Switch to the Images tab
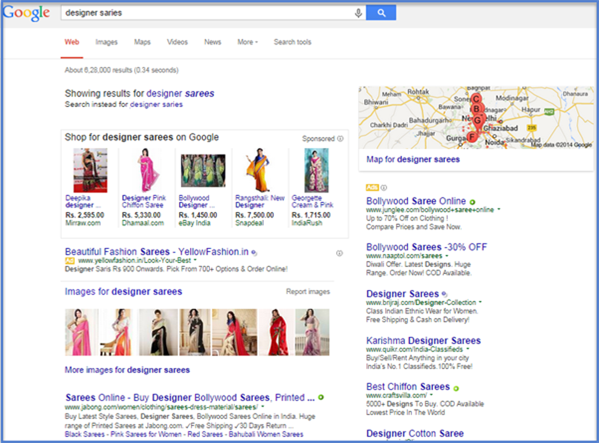The width and height of the screenshot is (600, 443). point(106,42)
